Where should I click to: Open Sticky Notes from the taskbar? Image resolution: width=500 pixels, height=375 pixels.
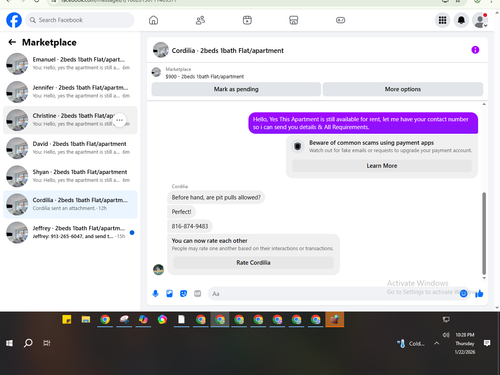coord(67,320)
